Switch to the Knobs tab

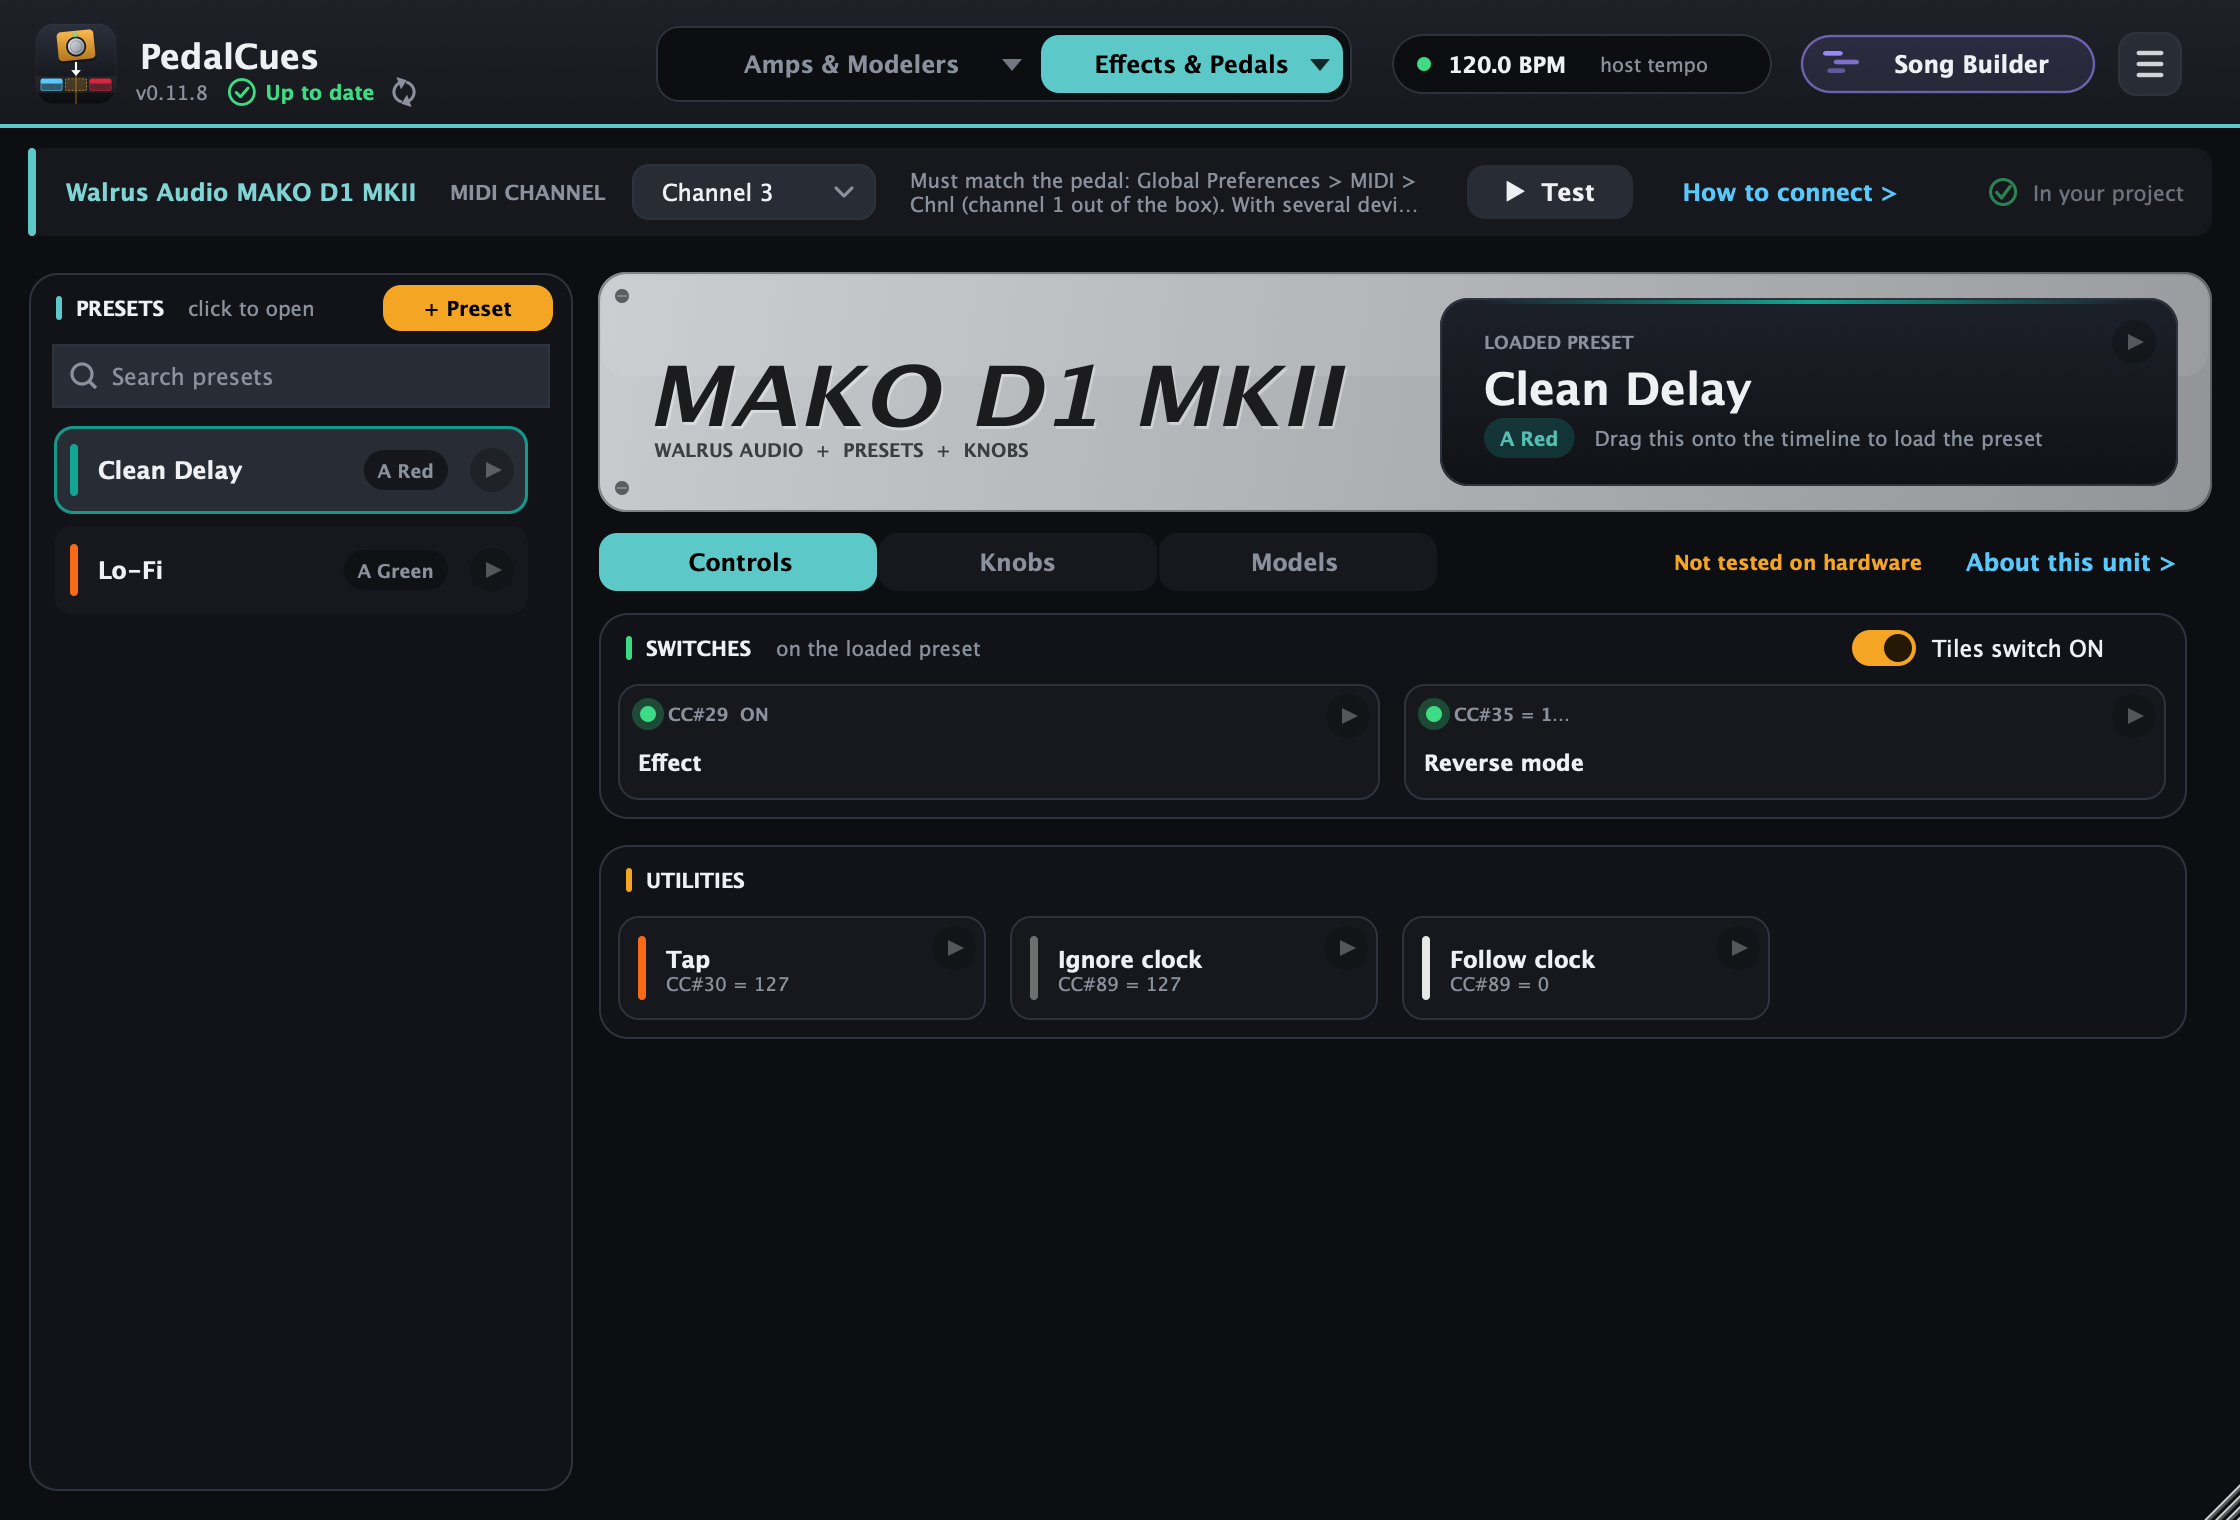(x=1017, y=562)
